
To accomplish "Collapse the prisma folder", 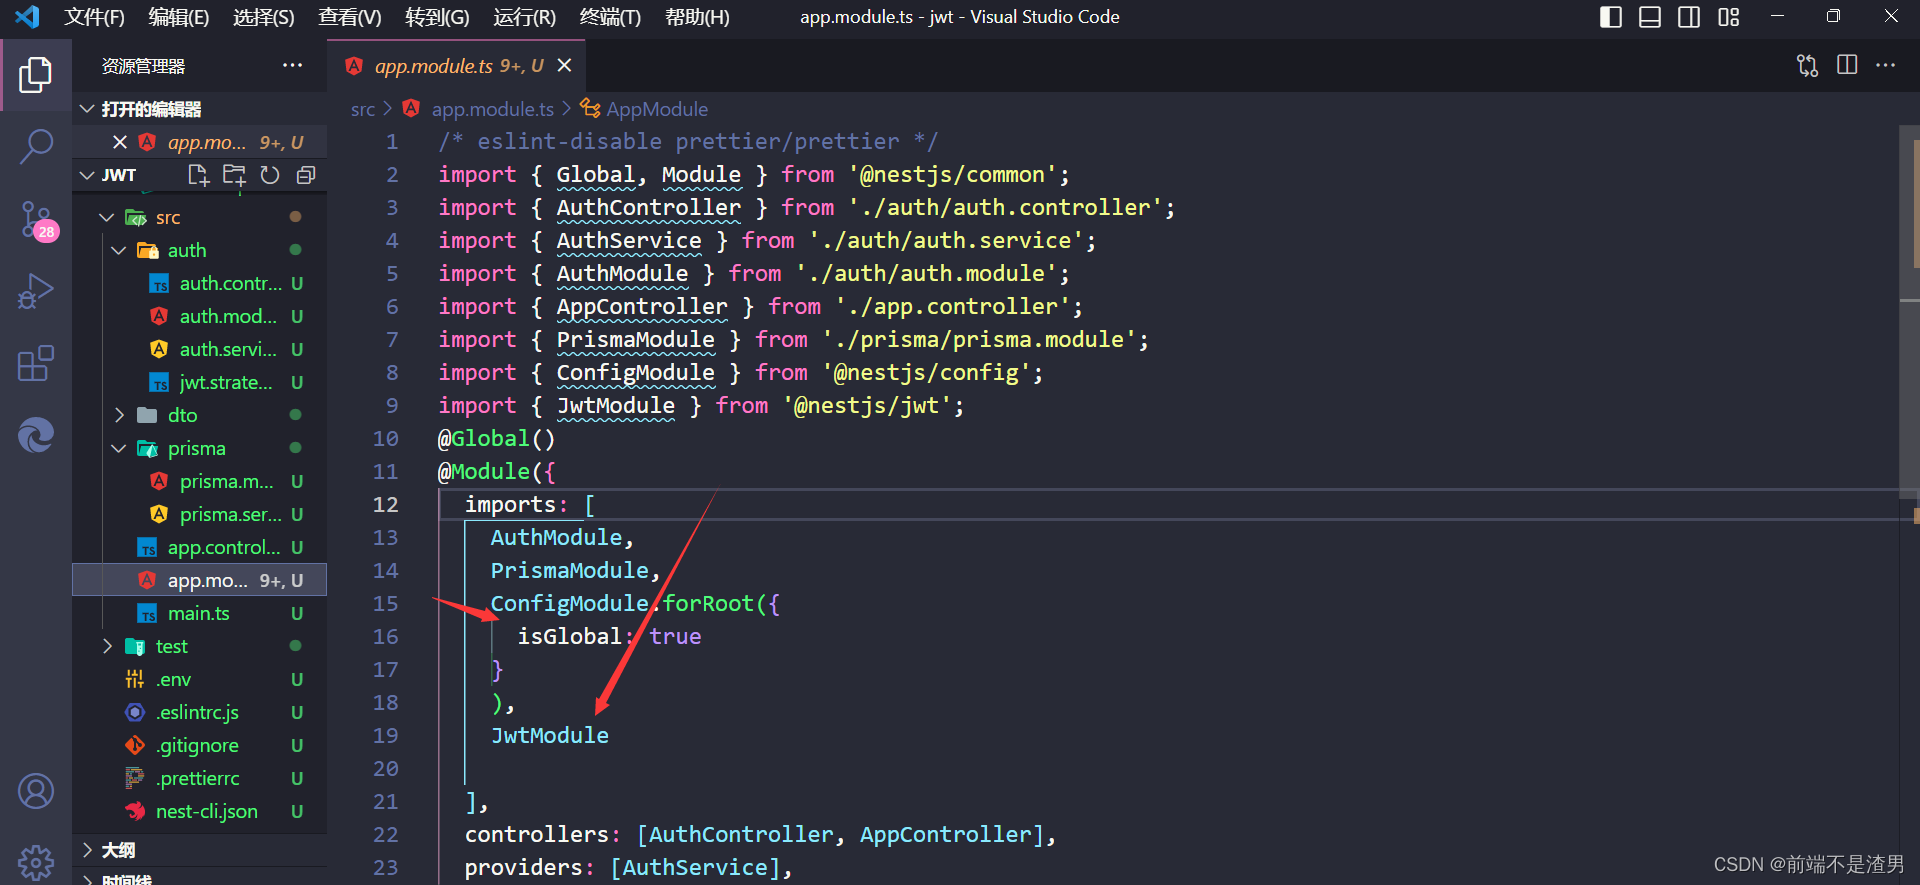I will pos(118,448).
